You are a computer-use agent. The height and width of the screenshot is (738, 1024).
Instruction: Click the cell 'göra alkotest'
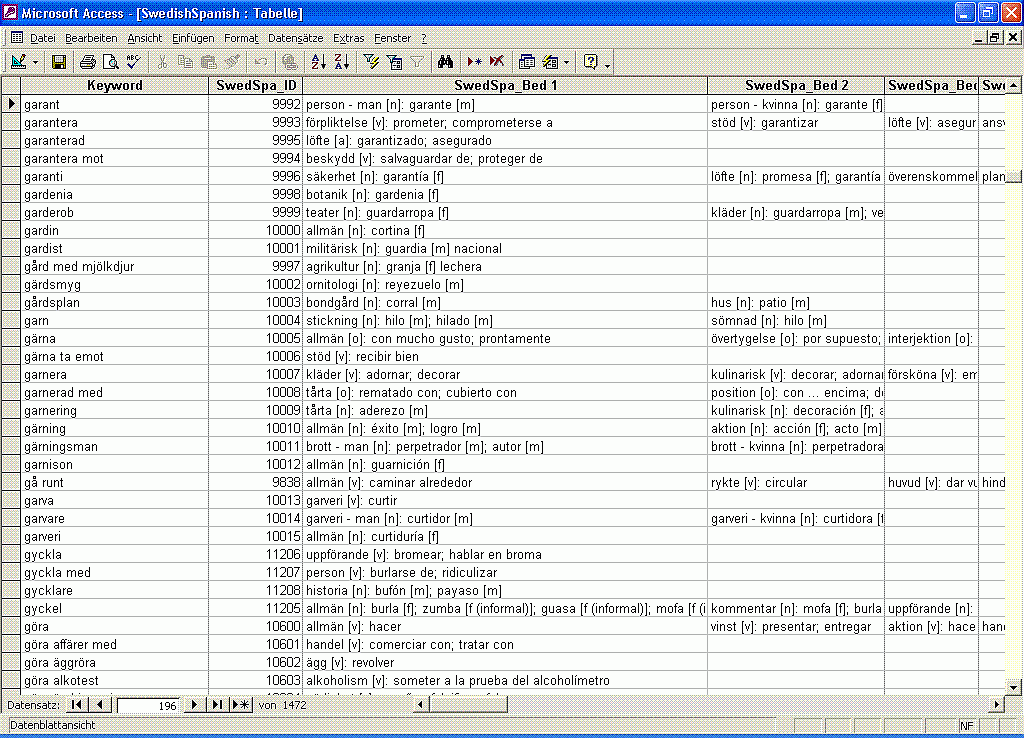(115, 680)
